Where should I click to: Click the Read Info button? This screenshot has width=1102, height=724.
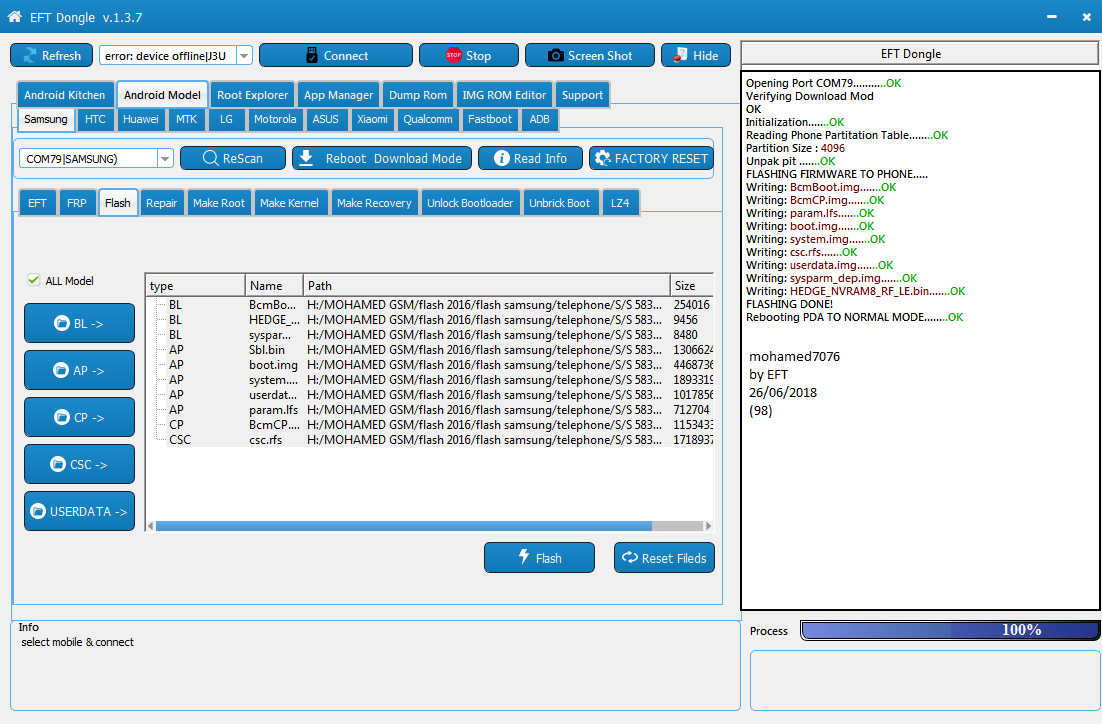pos(531,158)
